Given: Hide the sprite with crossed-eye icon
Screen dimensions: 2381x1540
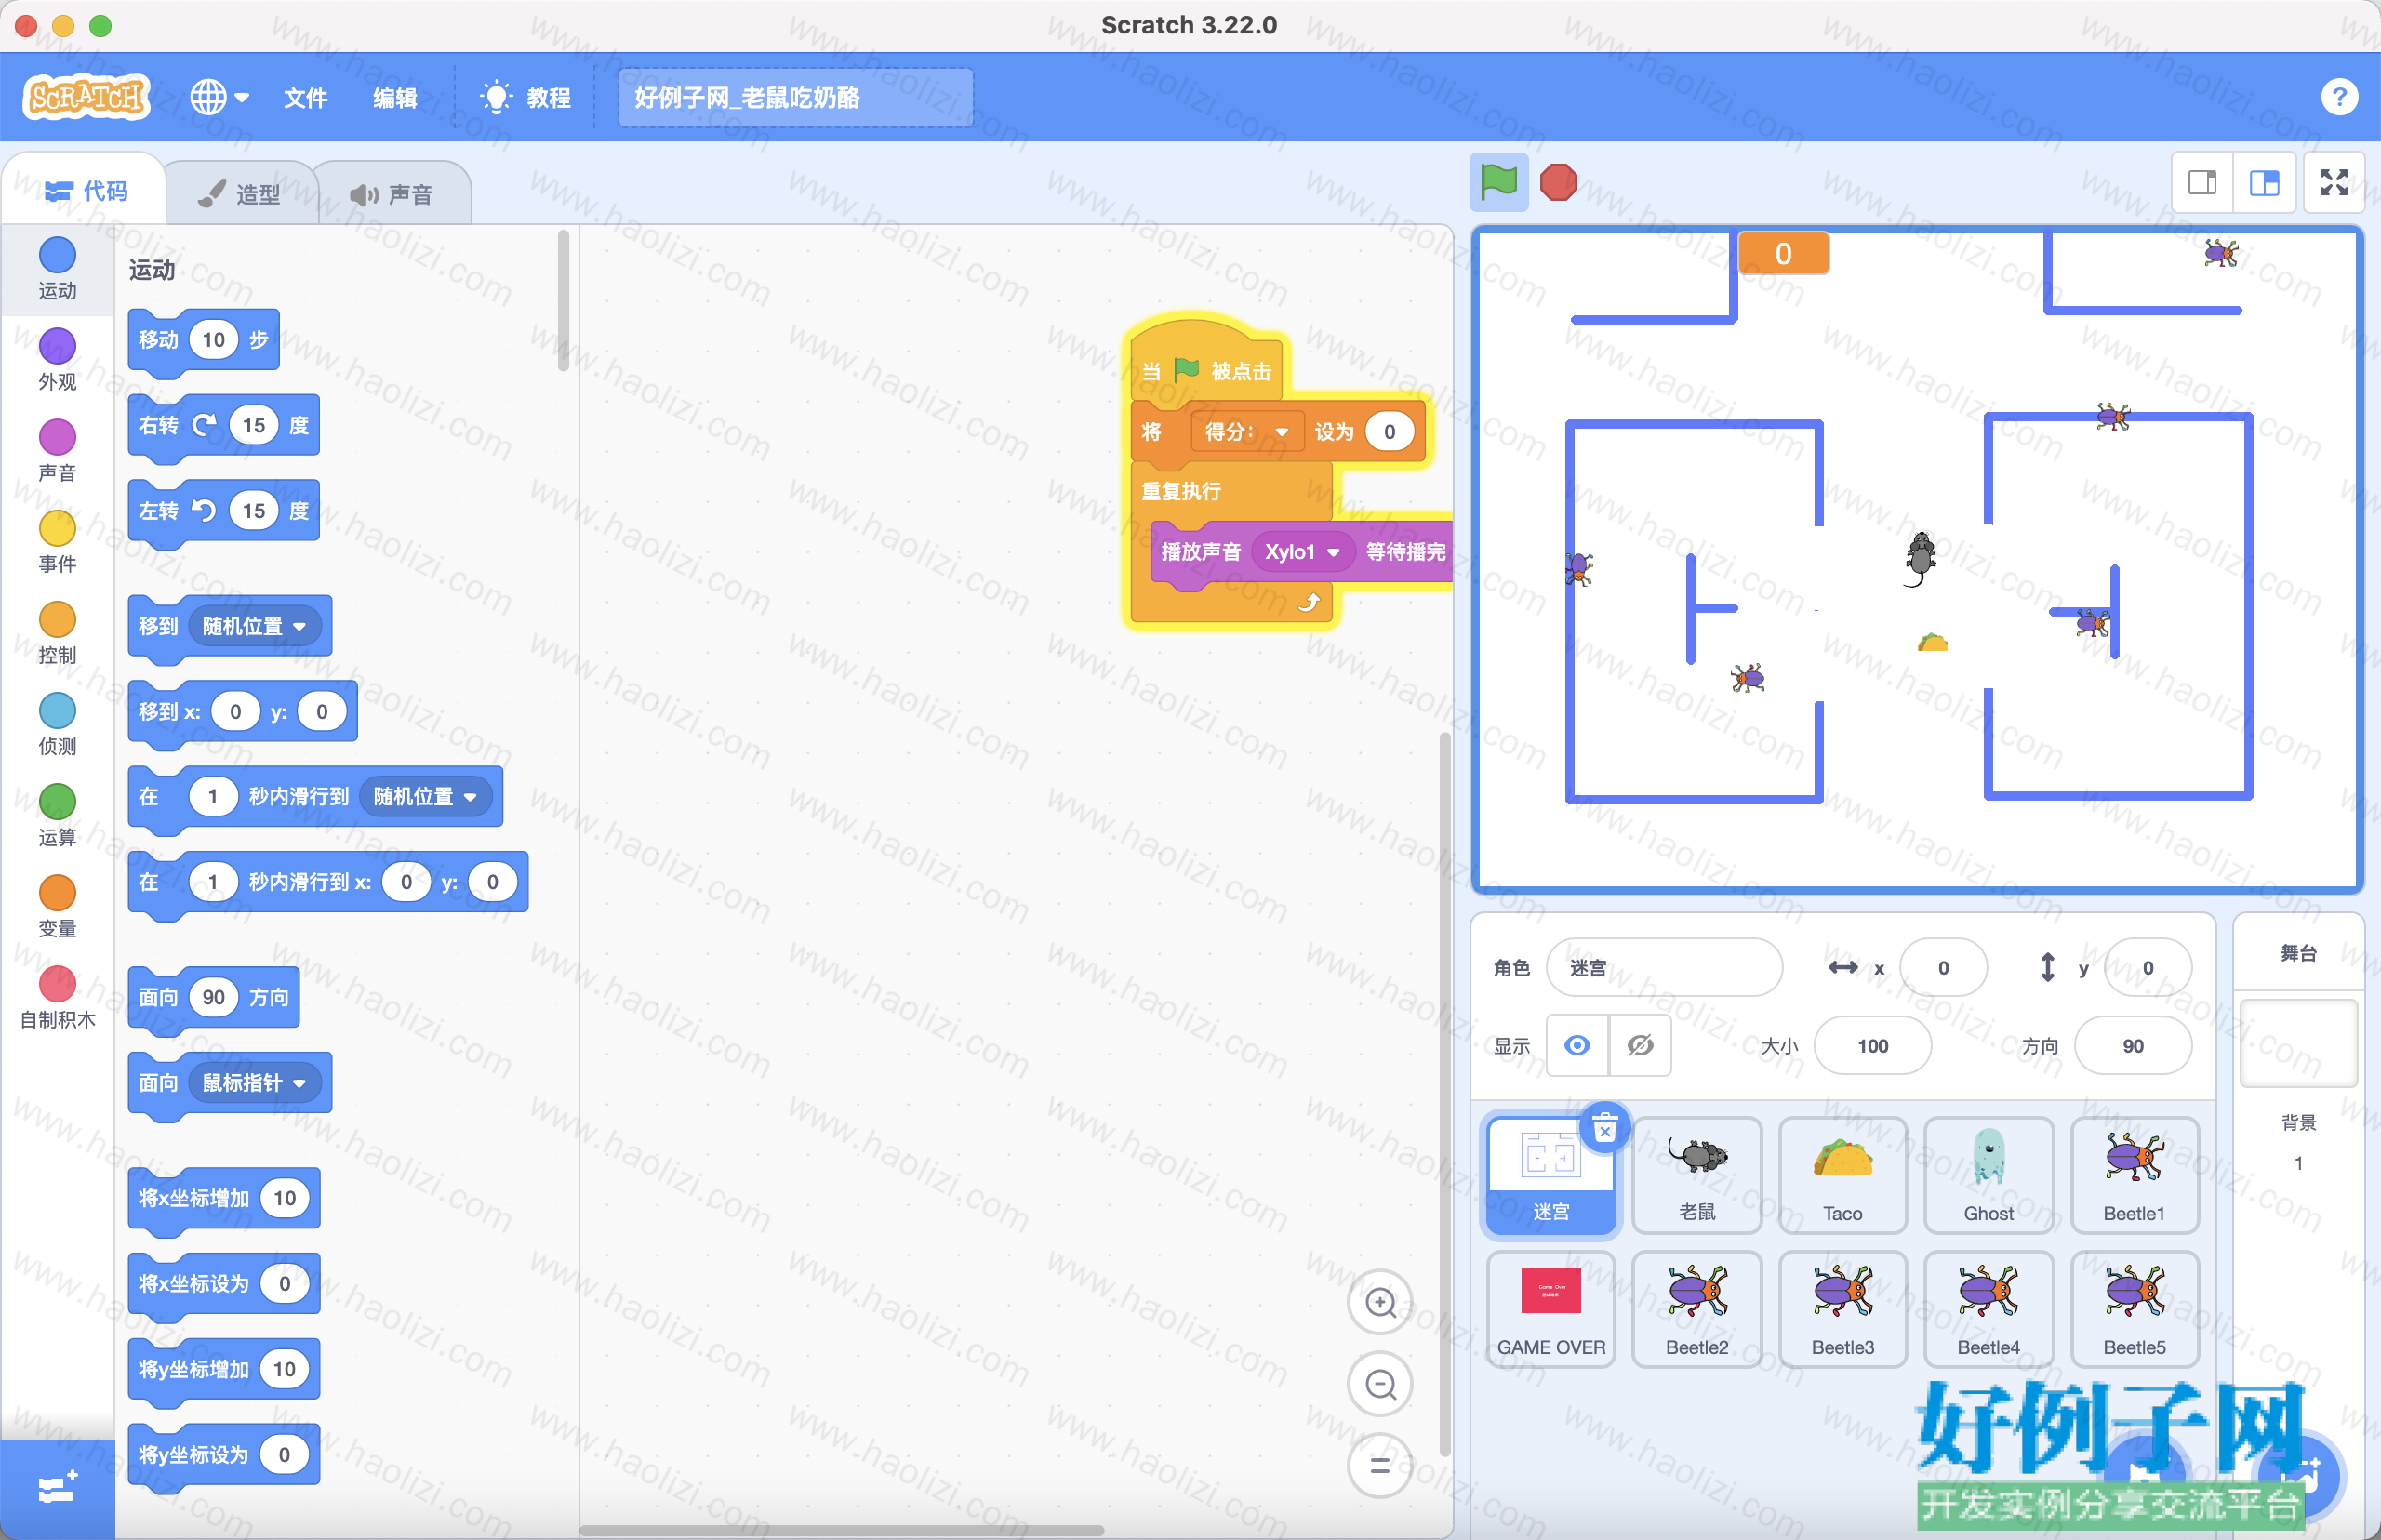Looking at the screenshot, I should [x=1639, y=1045].
